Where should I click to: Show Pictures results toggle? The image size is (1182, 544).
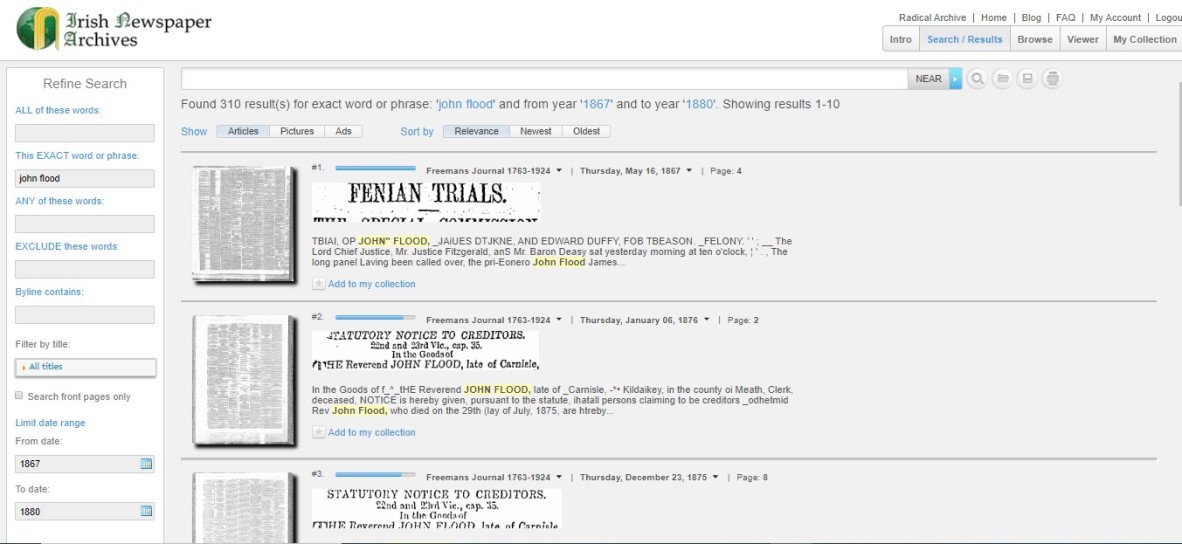tap(297, 131)
